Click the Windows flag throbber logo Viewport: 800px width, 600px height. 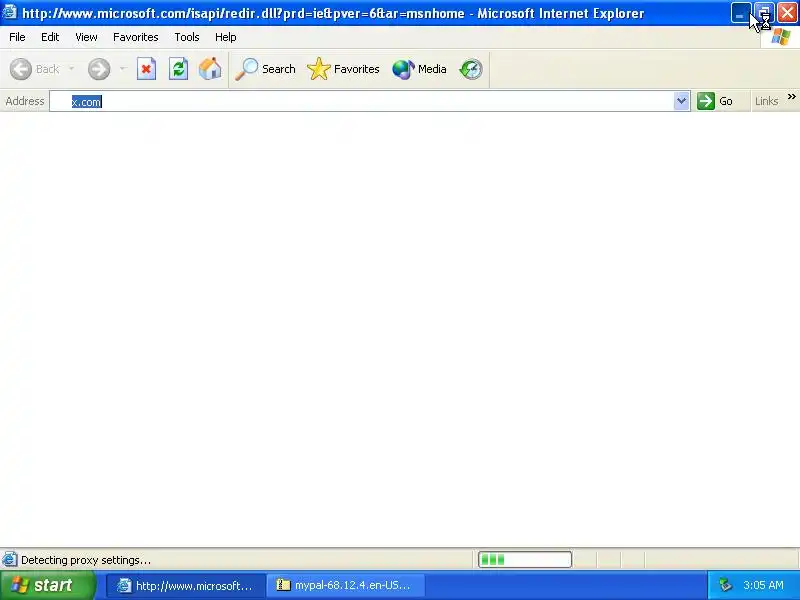tap(781, 37)
